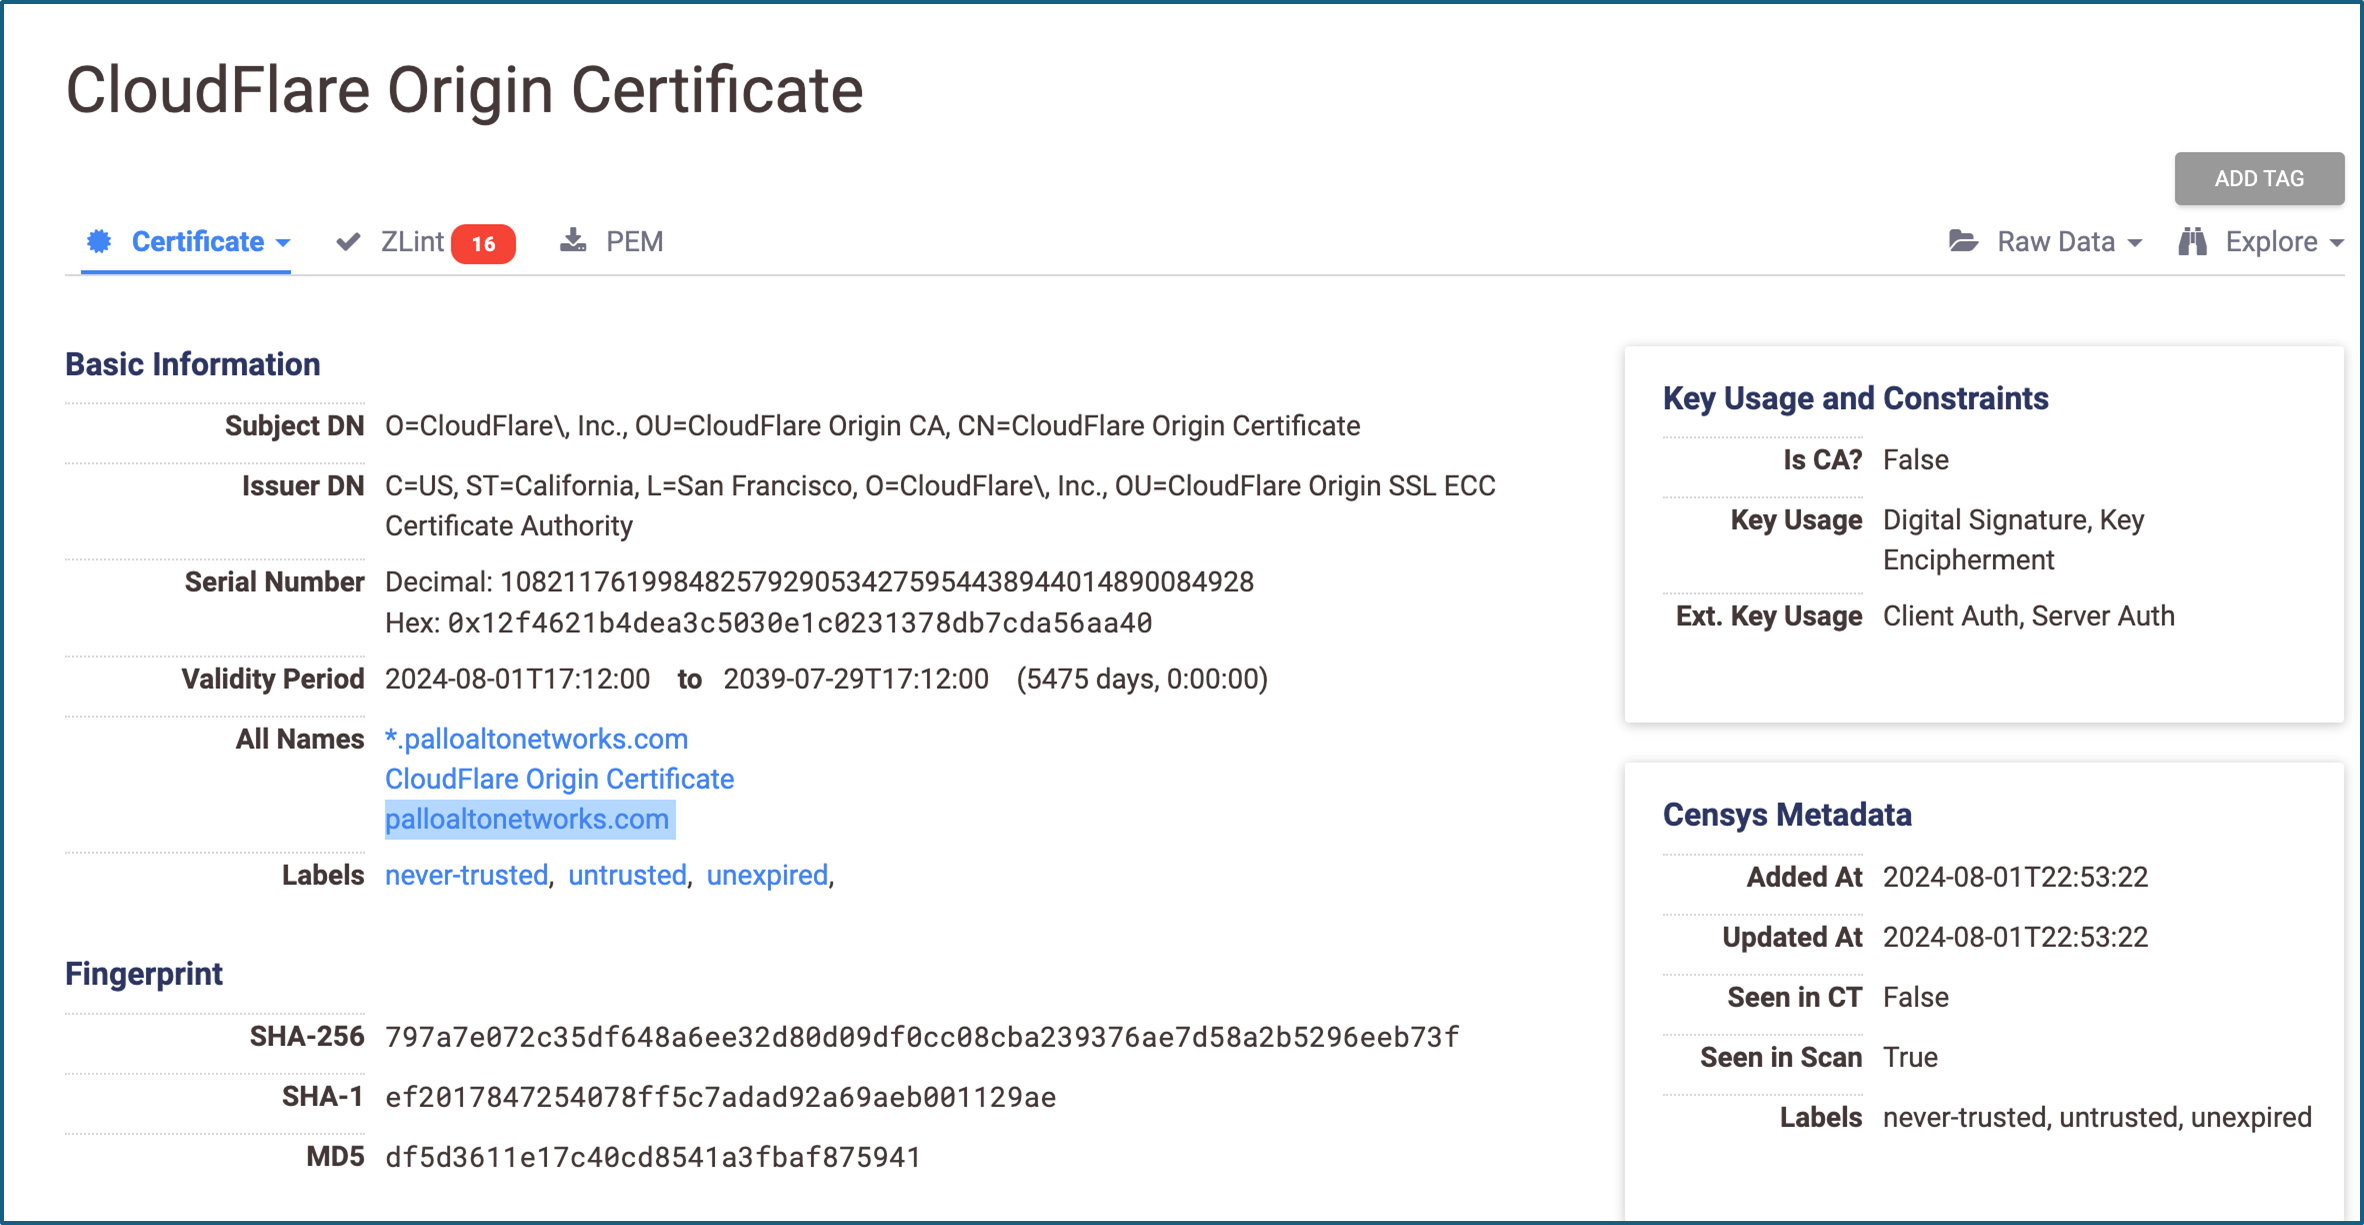
Task: Expand the Explore dropdown caret
Action: coord(2337,243)
